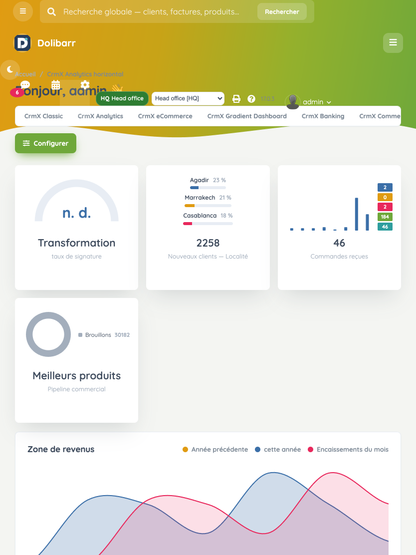This screenshot has width=416, height=555.
Task: Open the left hamburger menu
Action: click(23, 11)
